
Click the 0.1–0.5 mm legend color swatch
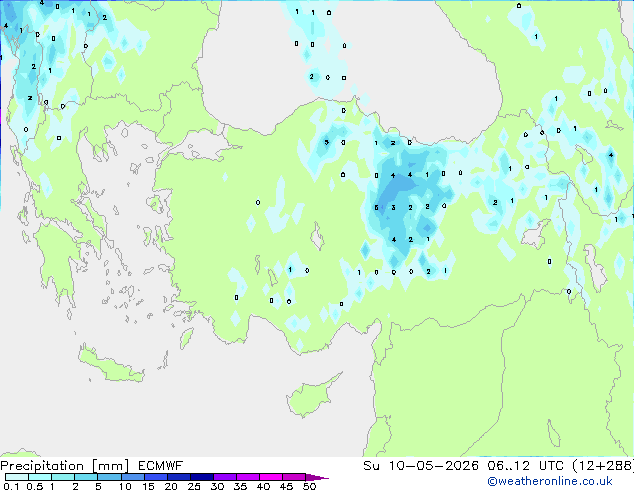17,477
